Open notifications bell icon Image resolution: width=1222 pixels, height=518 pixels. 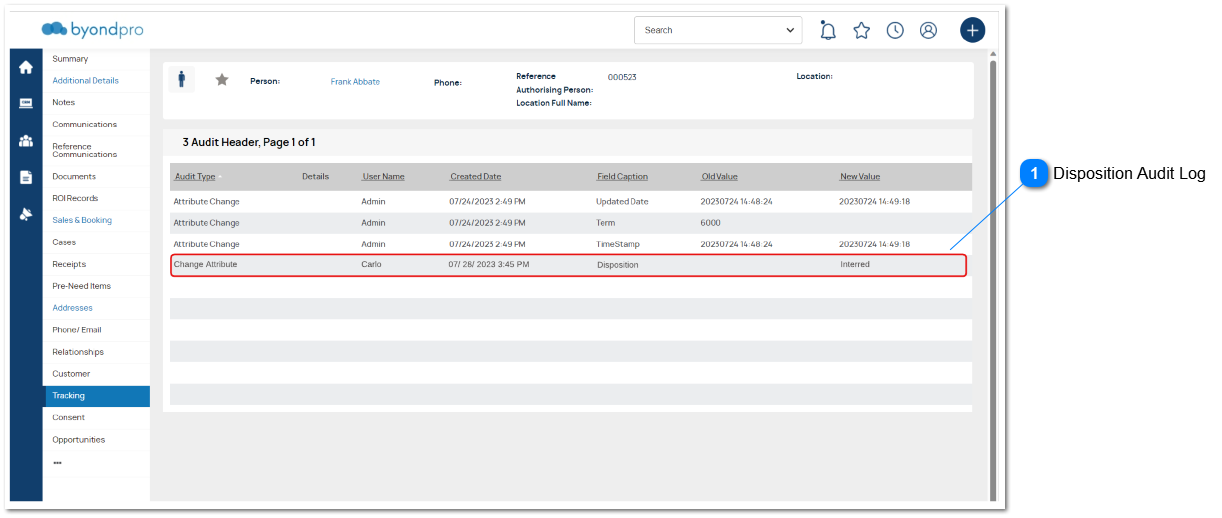pos(828,30)
